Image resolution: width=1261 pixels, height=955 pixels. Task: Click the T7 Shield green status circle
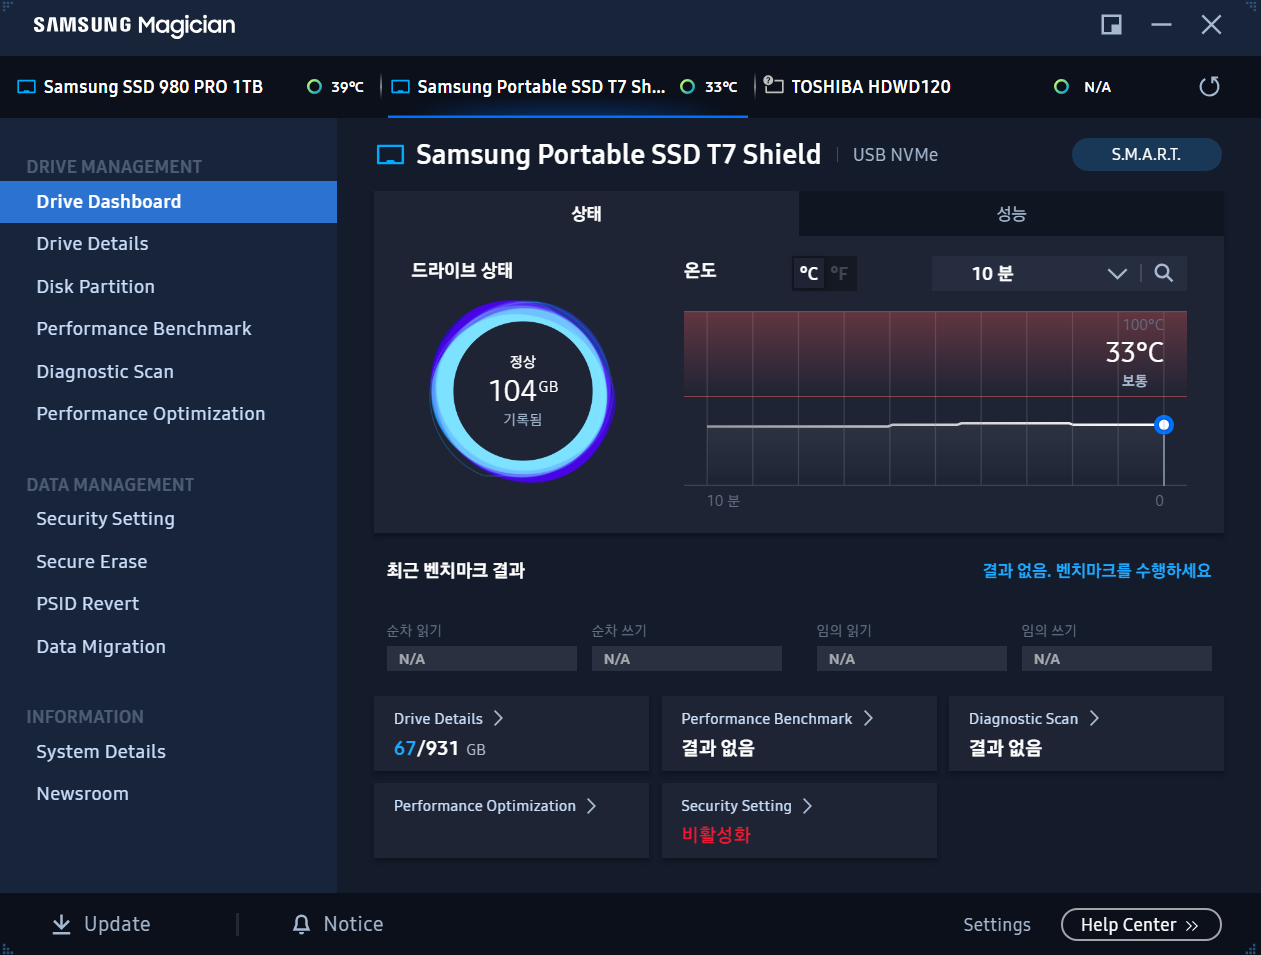coord(687,87)
